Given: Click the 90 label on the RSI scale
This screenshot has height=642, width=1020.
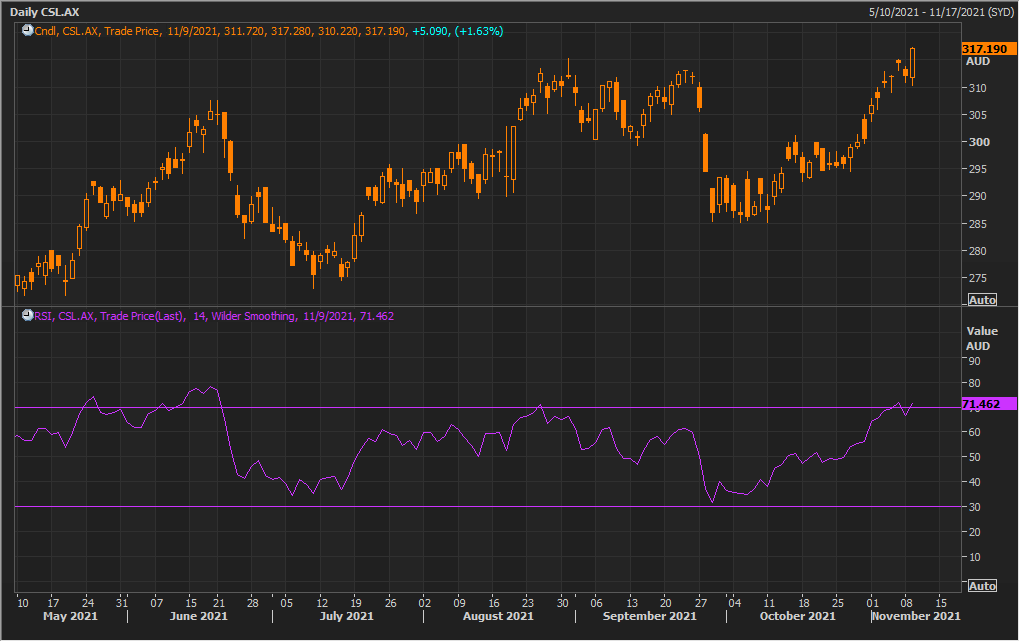Looking at the screenshot, I should click(x=974, y=361).
